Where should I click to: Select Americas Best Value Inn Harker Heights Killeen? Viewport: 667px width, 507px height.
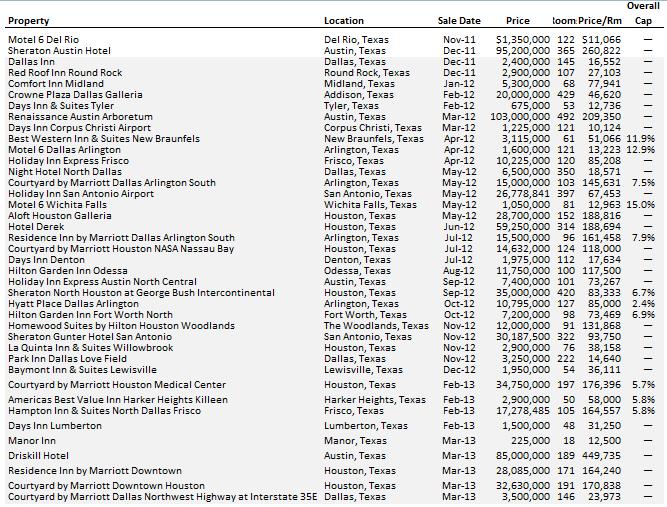(x=118, y=400)
